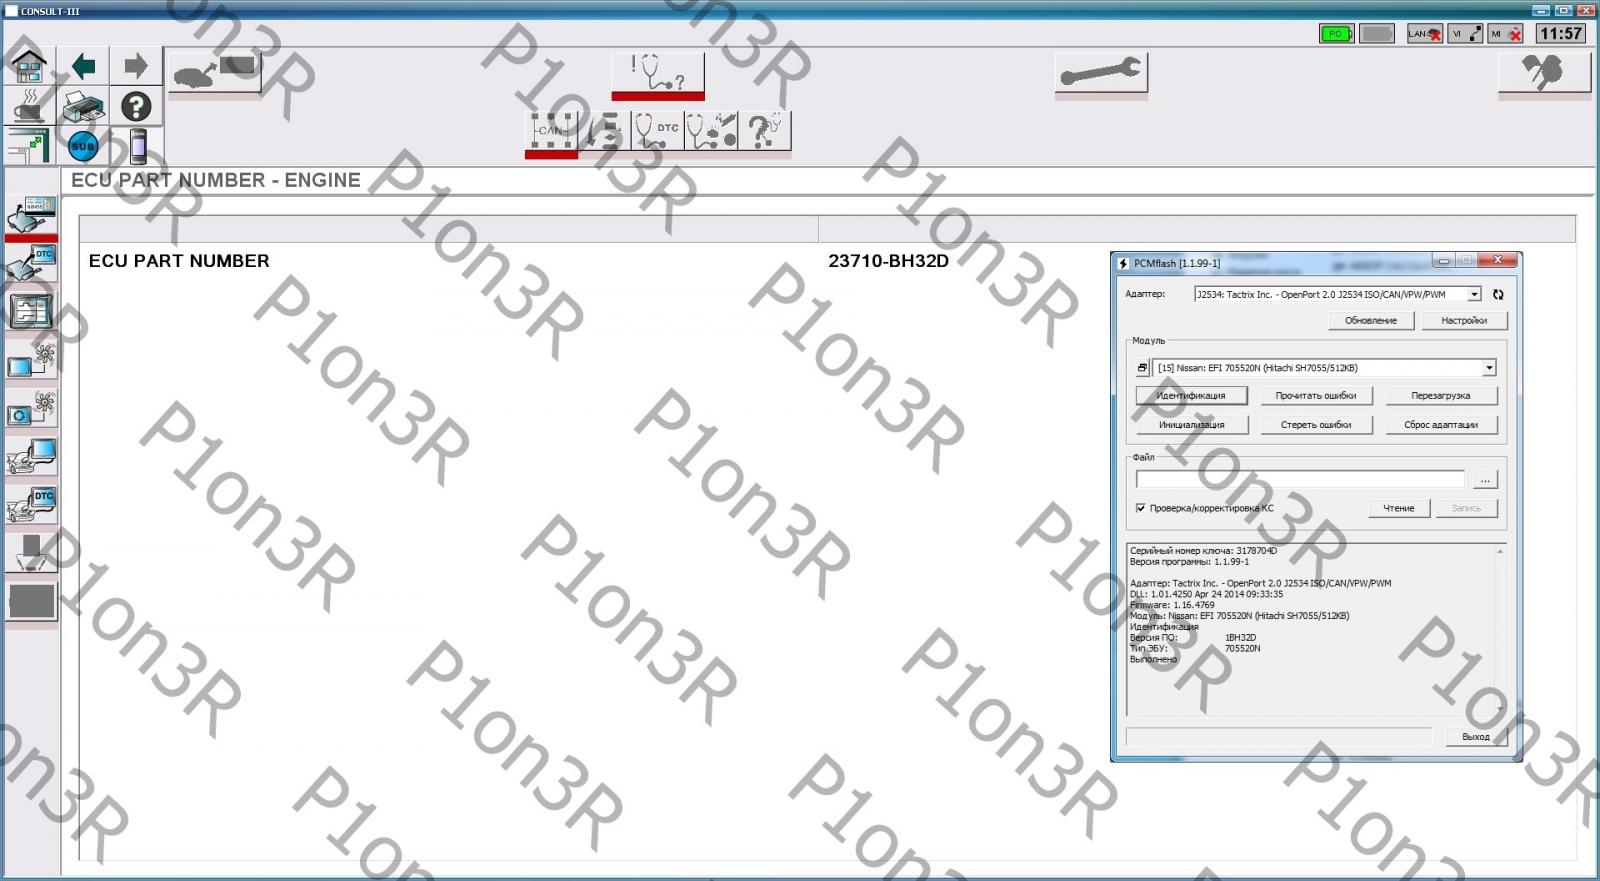This screenshot has width=1600, height=881.
Task: Open the diagnosis stethoscope icon
Action: 658,75
